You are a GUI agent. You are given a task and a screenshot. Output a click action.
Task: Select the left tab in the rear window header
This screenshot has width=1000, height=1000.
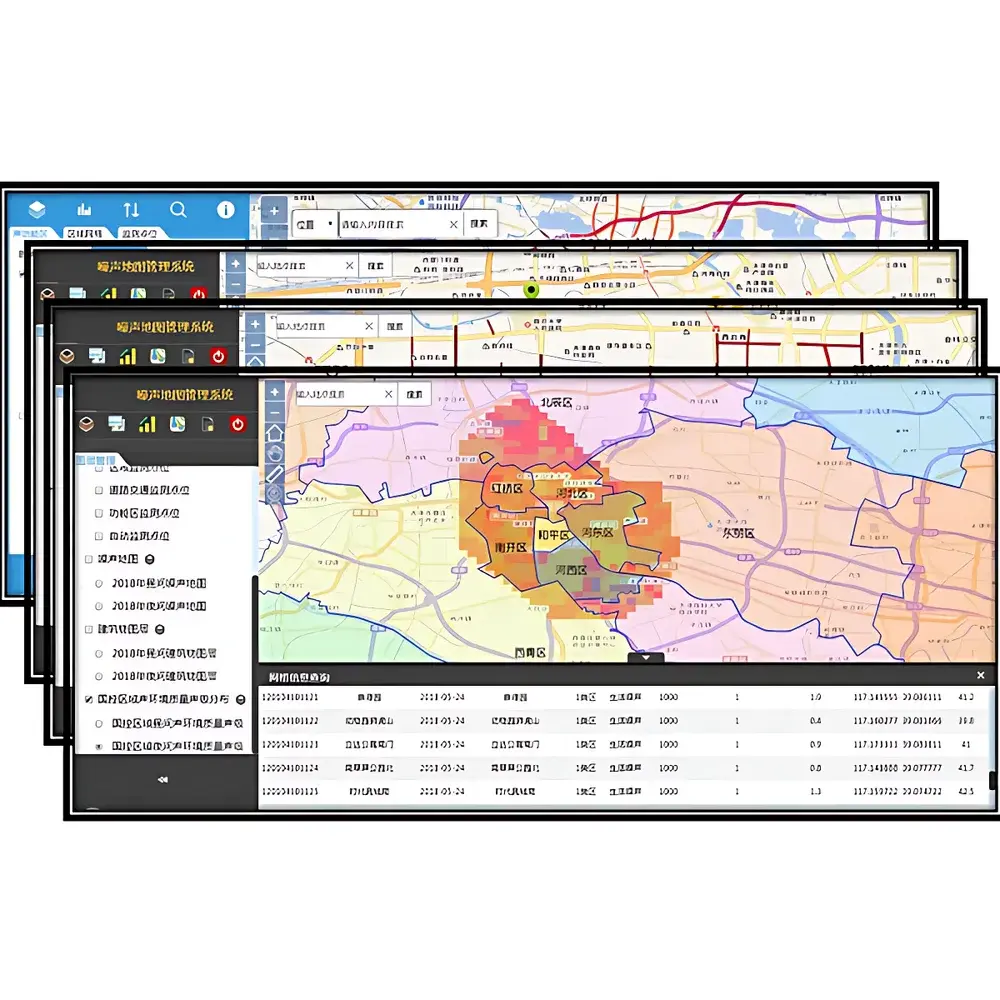coord(32,232)
